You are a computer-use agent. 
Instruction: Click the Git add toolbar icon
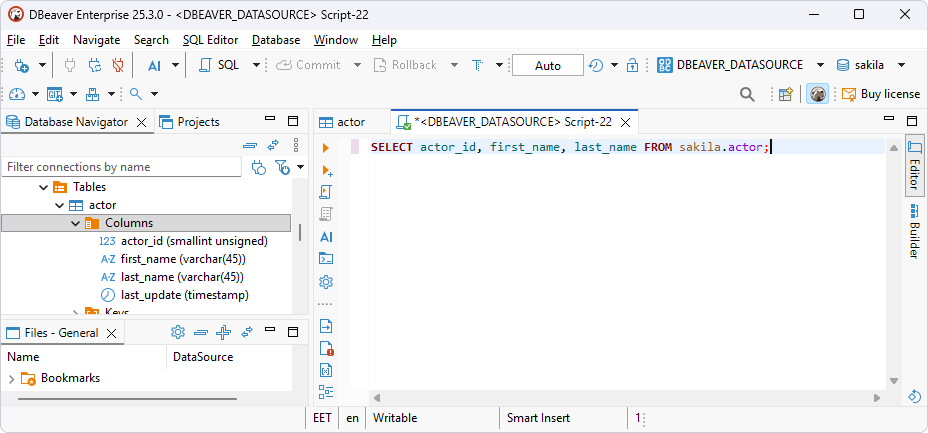click(55, 94)
